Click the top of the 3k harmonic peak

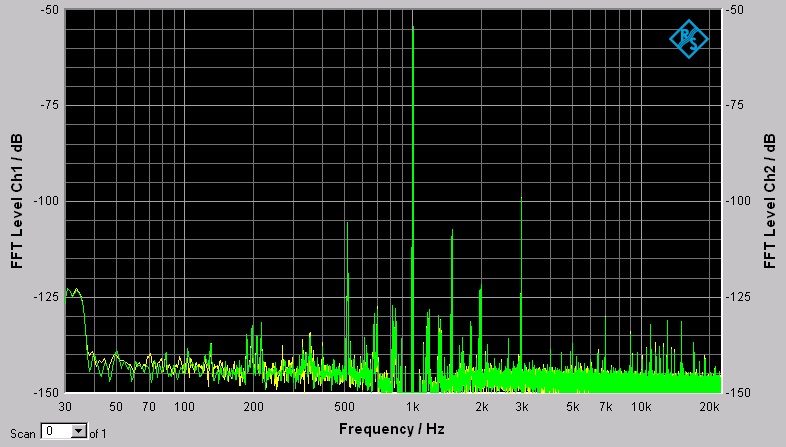(x=521, y=199)
